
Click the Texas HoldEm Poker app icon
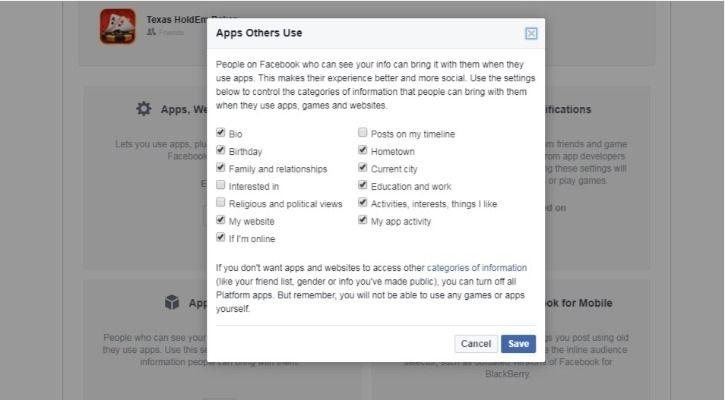tap(118, 26)
